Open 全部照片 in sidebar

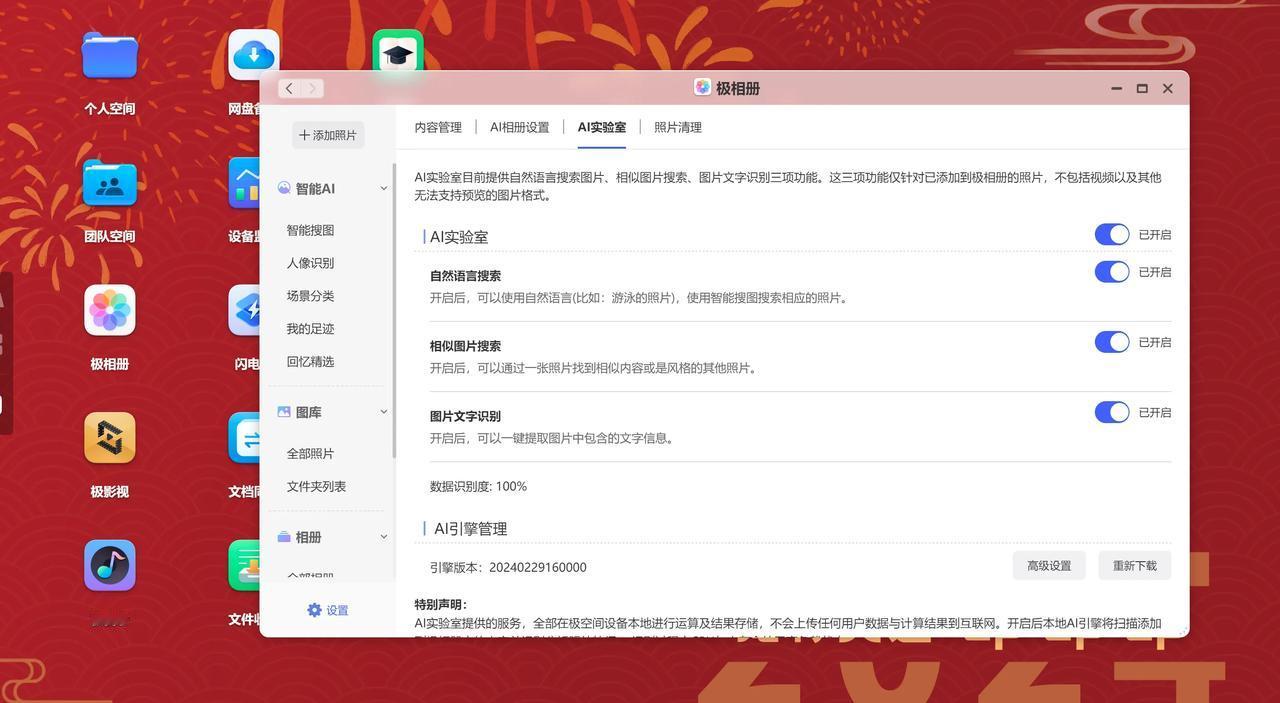(x=310, y=454)
